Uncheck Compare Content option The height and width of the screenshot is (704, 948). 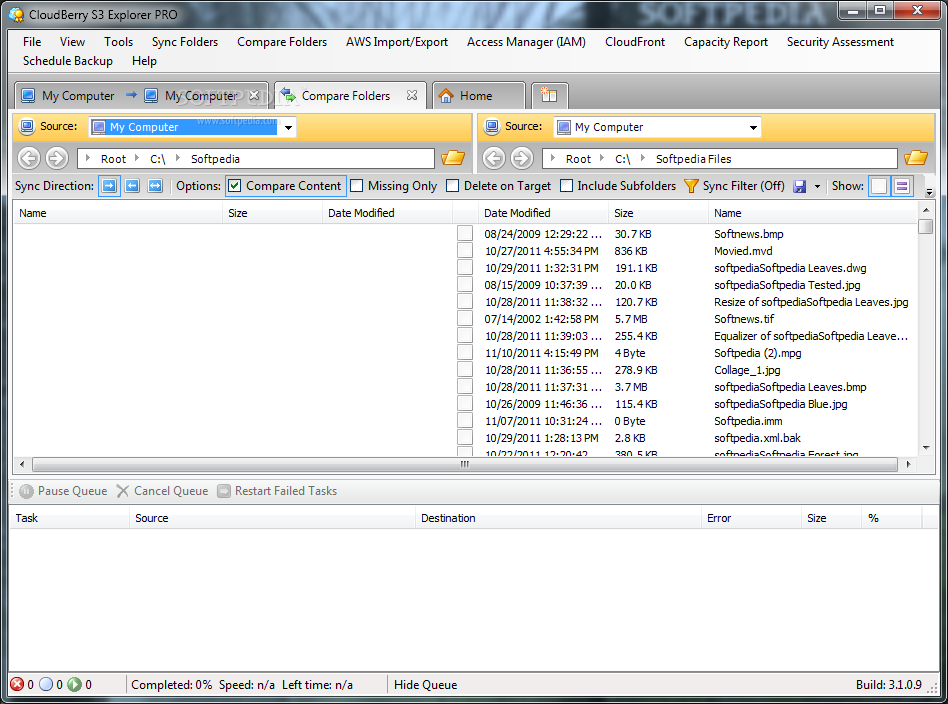(x=235, y=186)
